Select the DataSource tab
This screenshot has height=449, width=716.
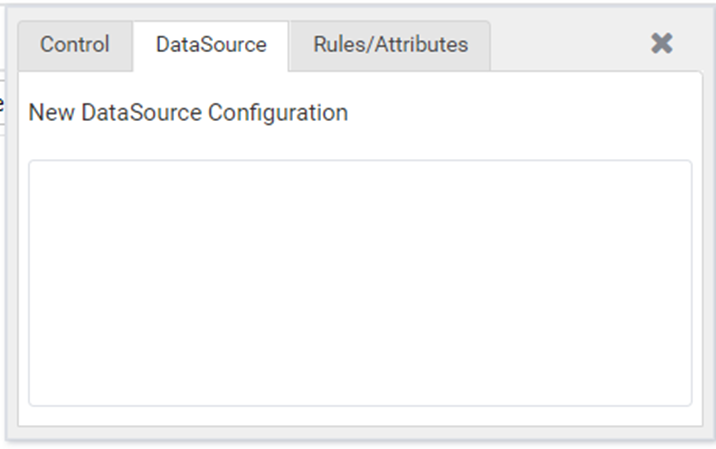[x=211, y=46]
